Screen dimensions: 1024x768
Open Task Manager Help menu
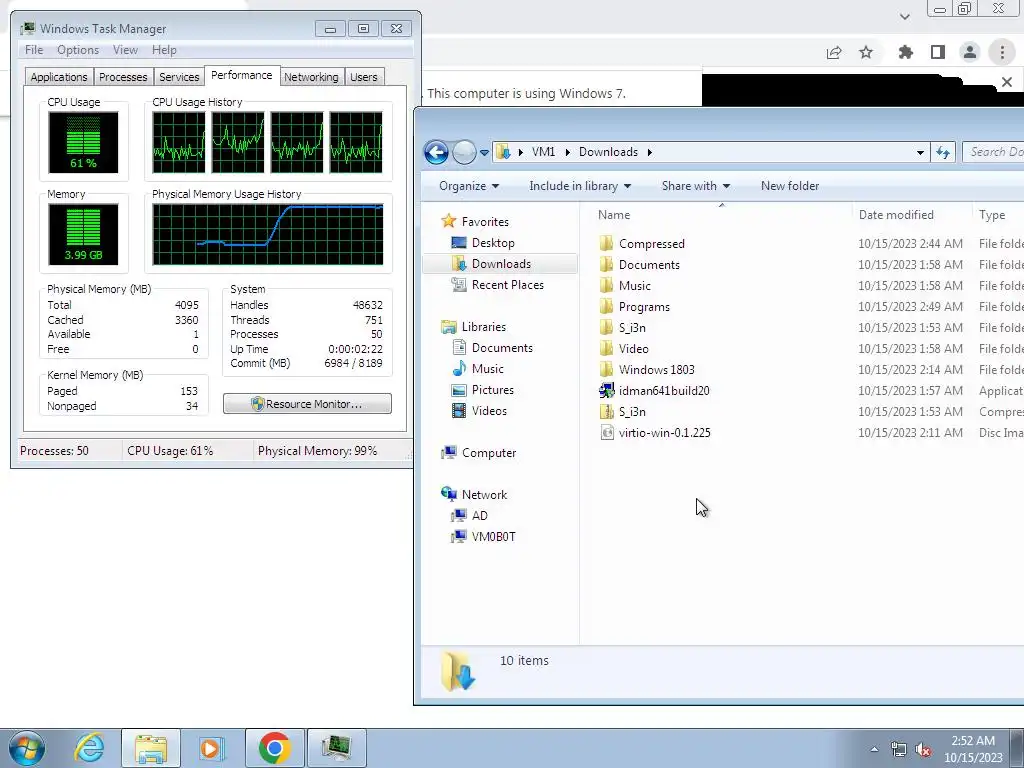coord(164,50)
